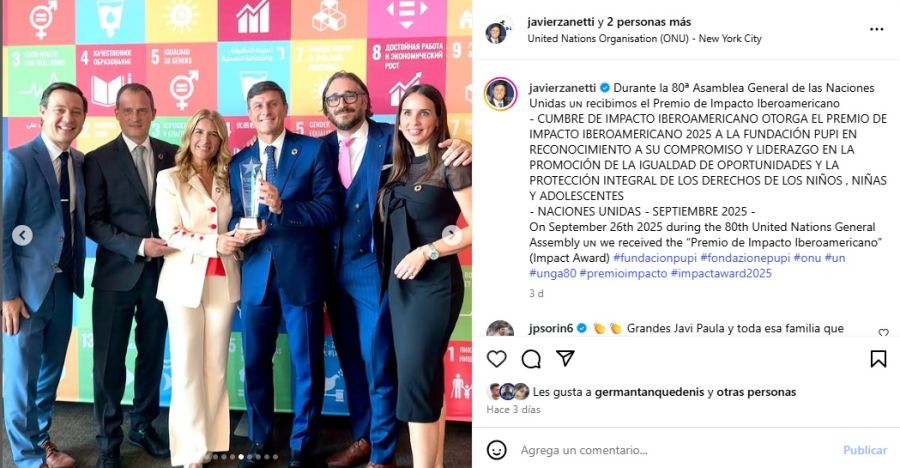The width and height of the screenshot is (900, 468).
Task: Select the last carousel indicator dot
Action: [276, 457]
